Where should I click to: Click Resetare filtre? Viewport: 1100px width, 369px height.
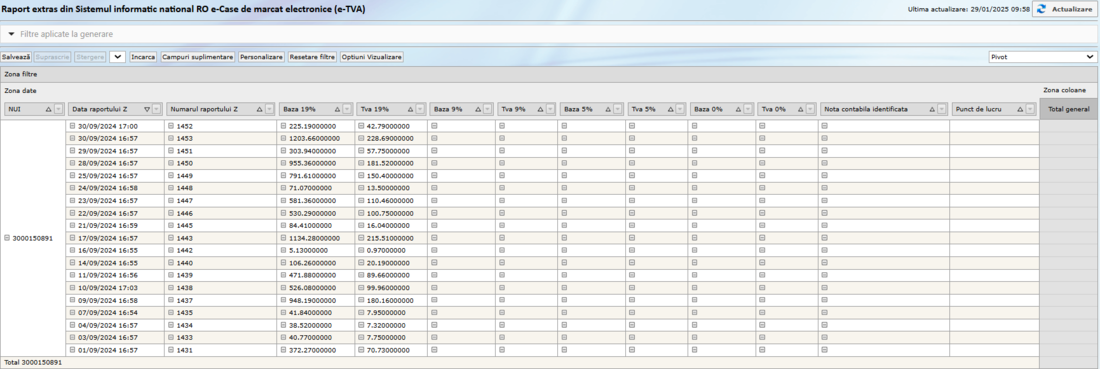point(312,57)
